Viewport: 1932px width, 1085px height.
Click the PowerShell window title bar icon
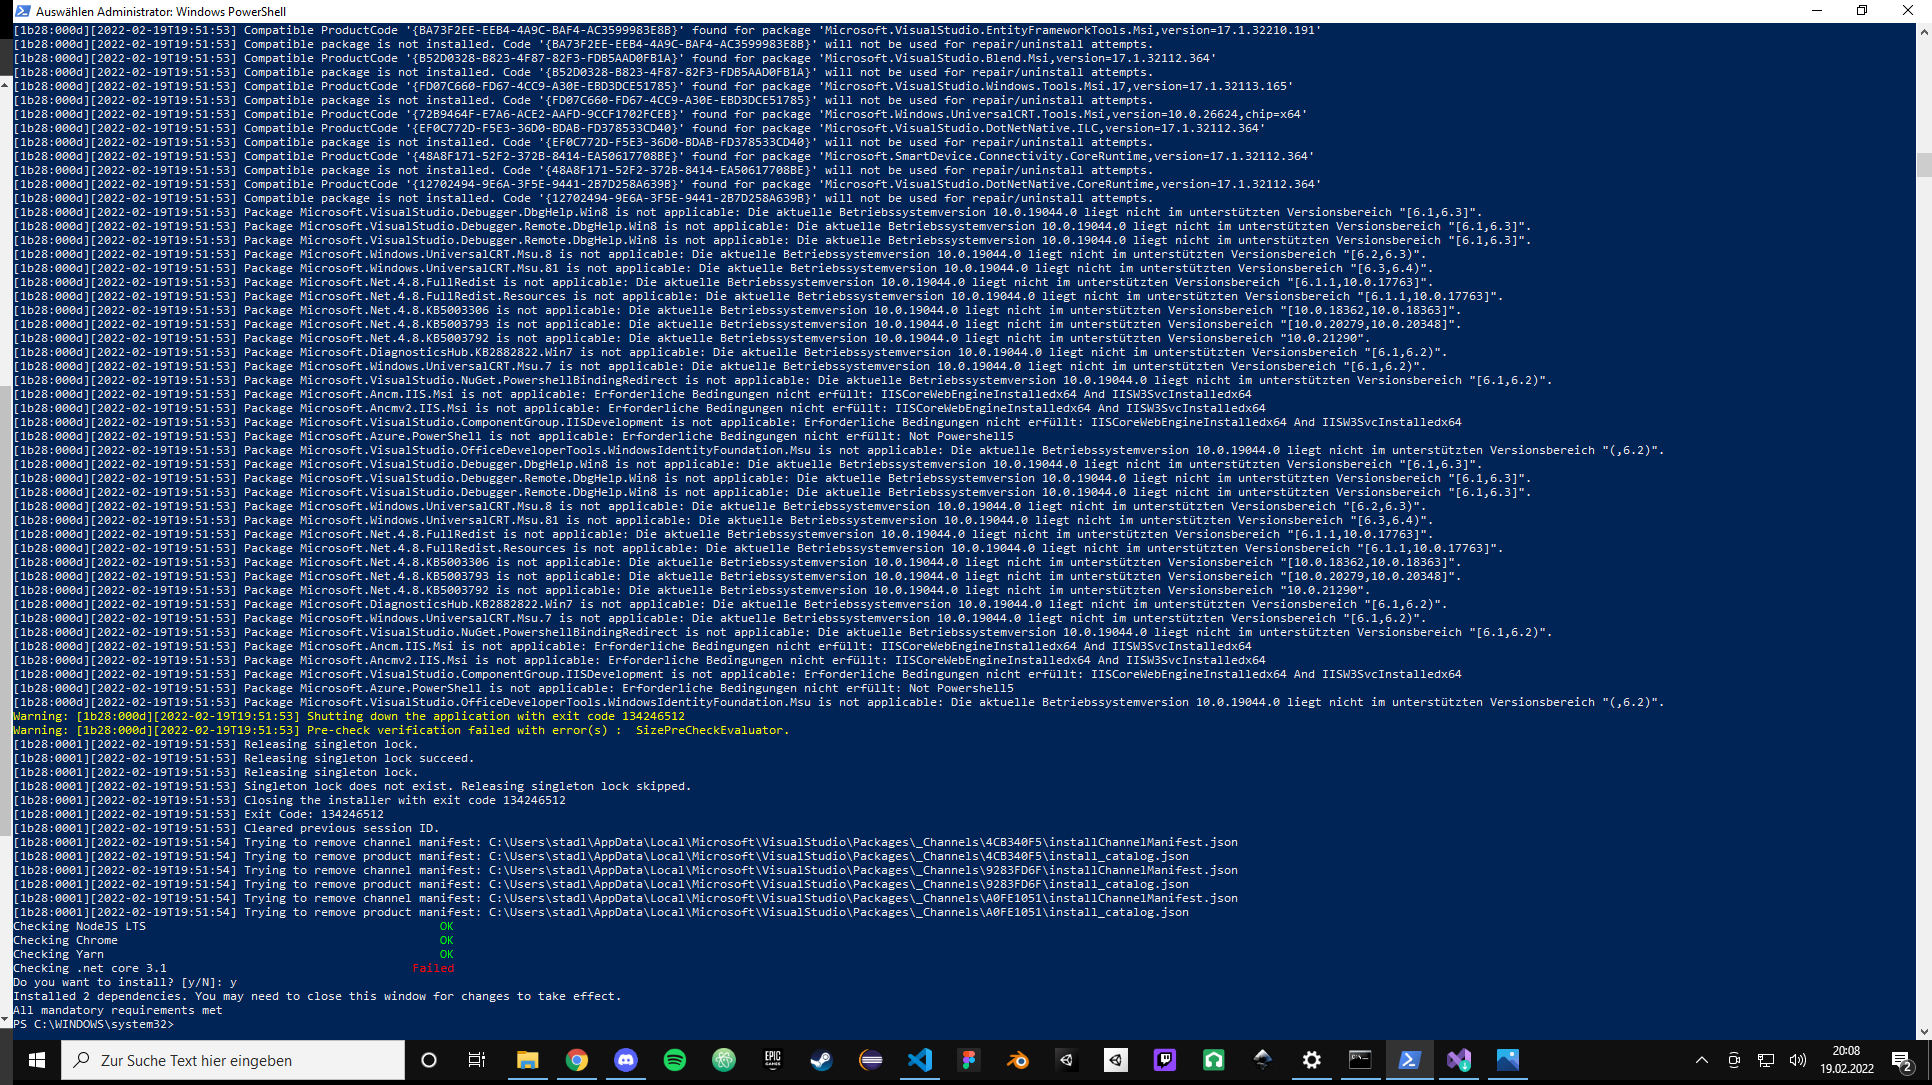click(x=22, y=11)
